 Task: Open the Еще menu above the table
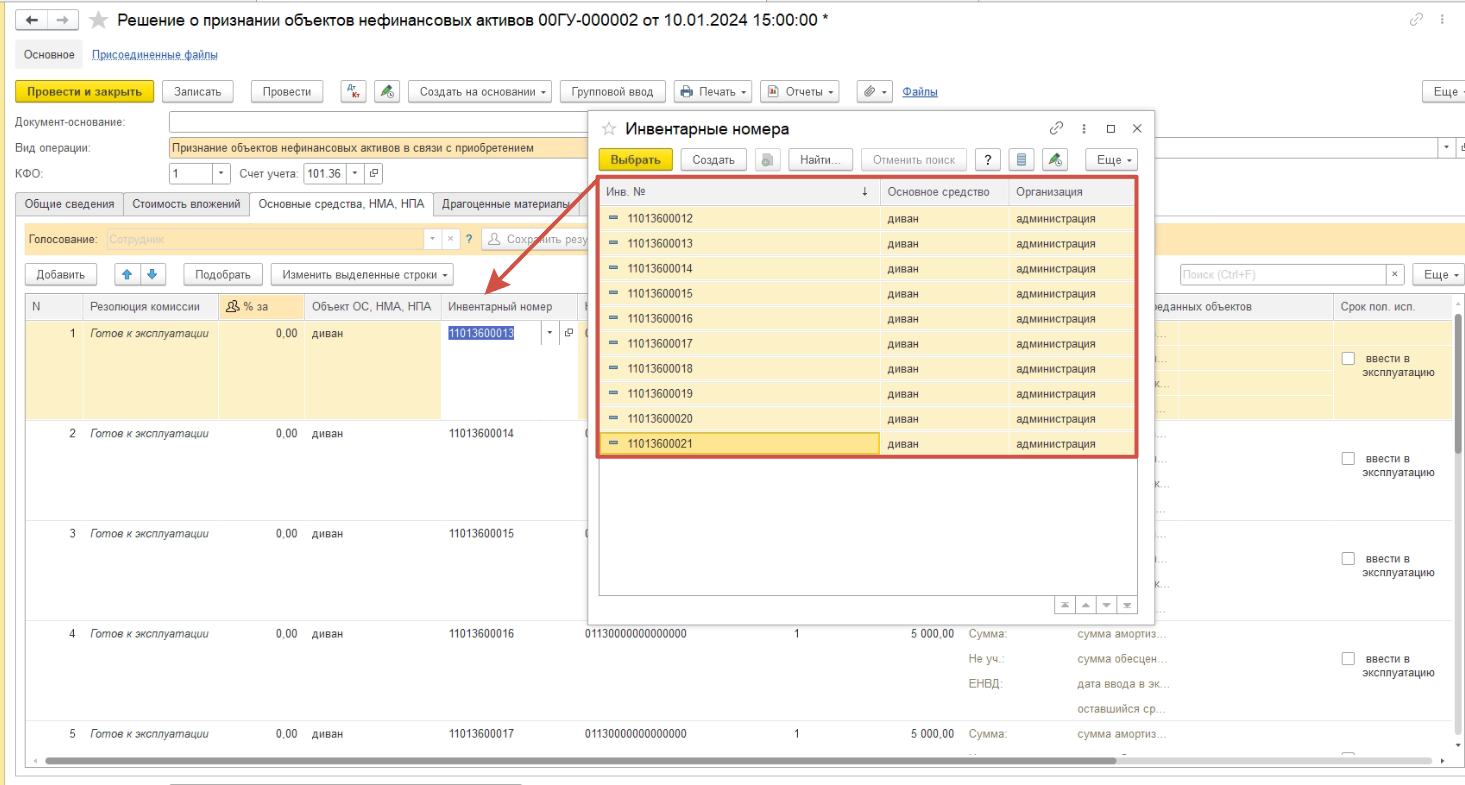point(1438,274)
